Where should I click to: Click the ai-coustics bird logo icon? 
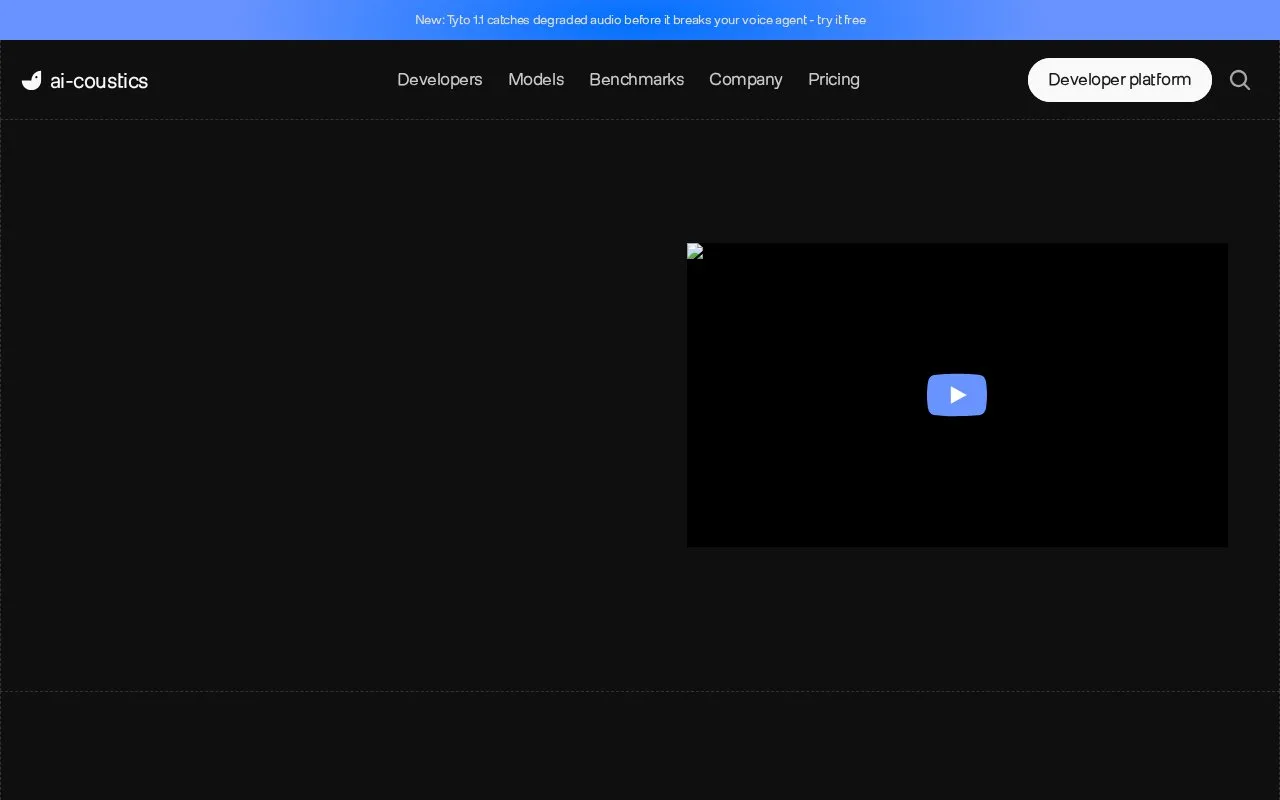tap(32, 81)
